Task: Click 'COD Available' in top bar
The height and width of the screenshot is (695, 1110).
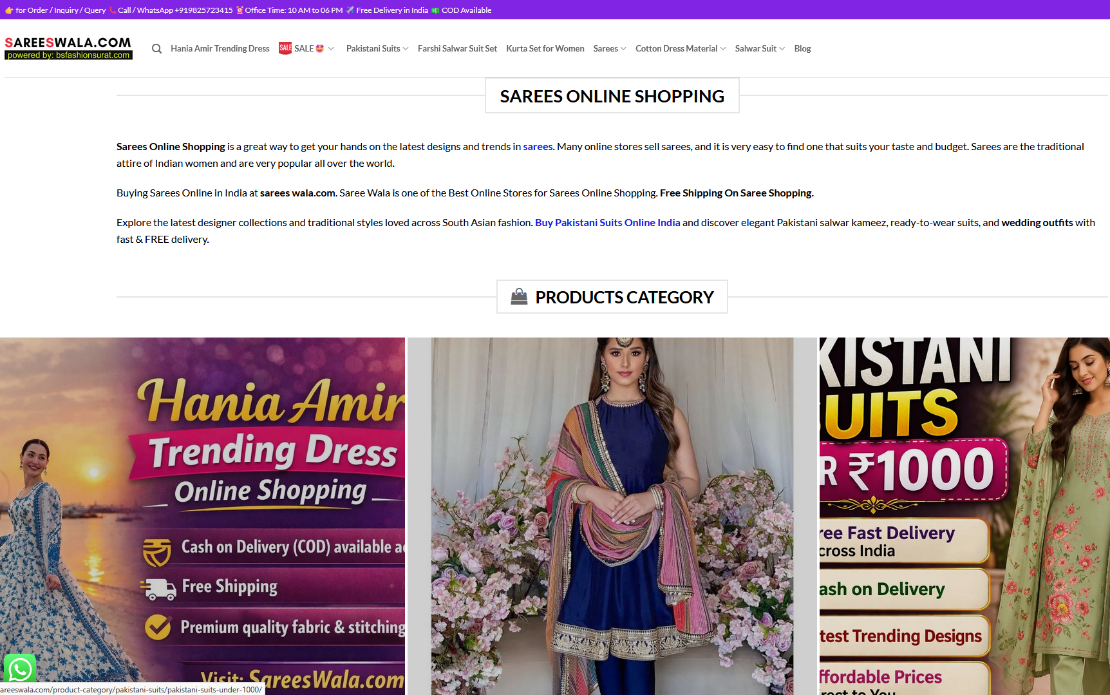Action: [x=467, y=10]
